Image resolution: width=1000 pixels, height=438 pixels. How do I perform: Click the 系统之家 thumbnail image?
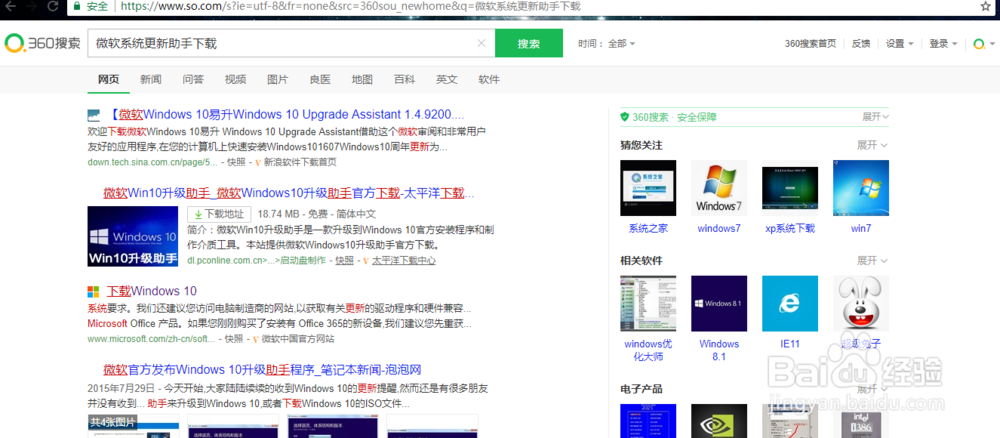(x=648, y=188)
